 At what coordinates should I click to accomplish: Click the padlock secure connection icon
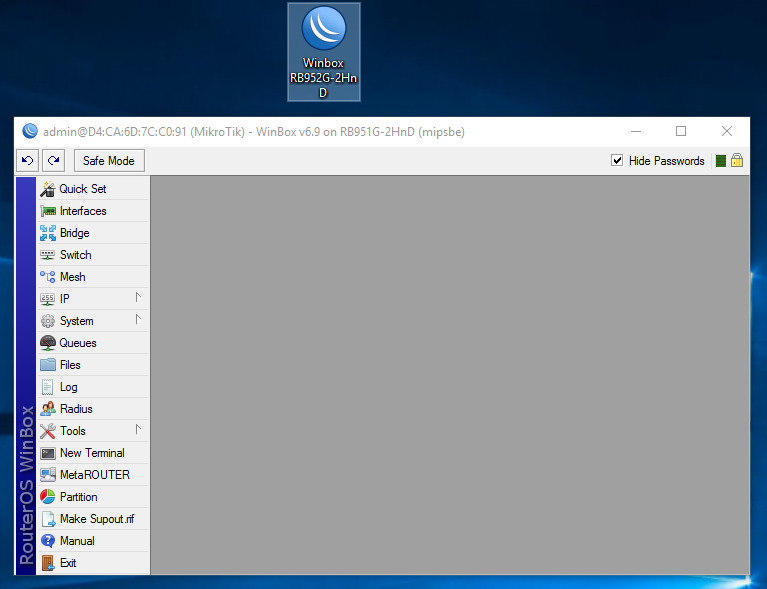tap(737, 160)
